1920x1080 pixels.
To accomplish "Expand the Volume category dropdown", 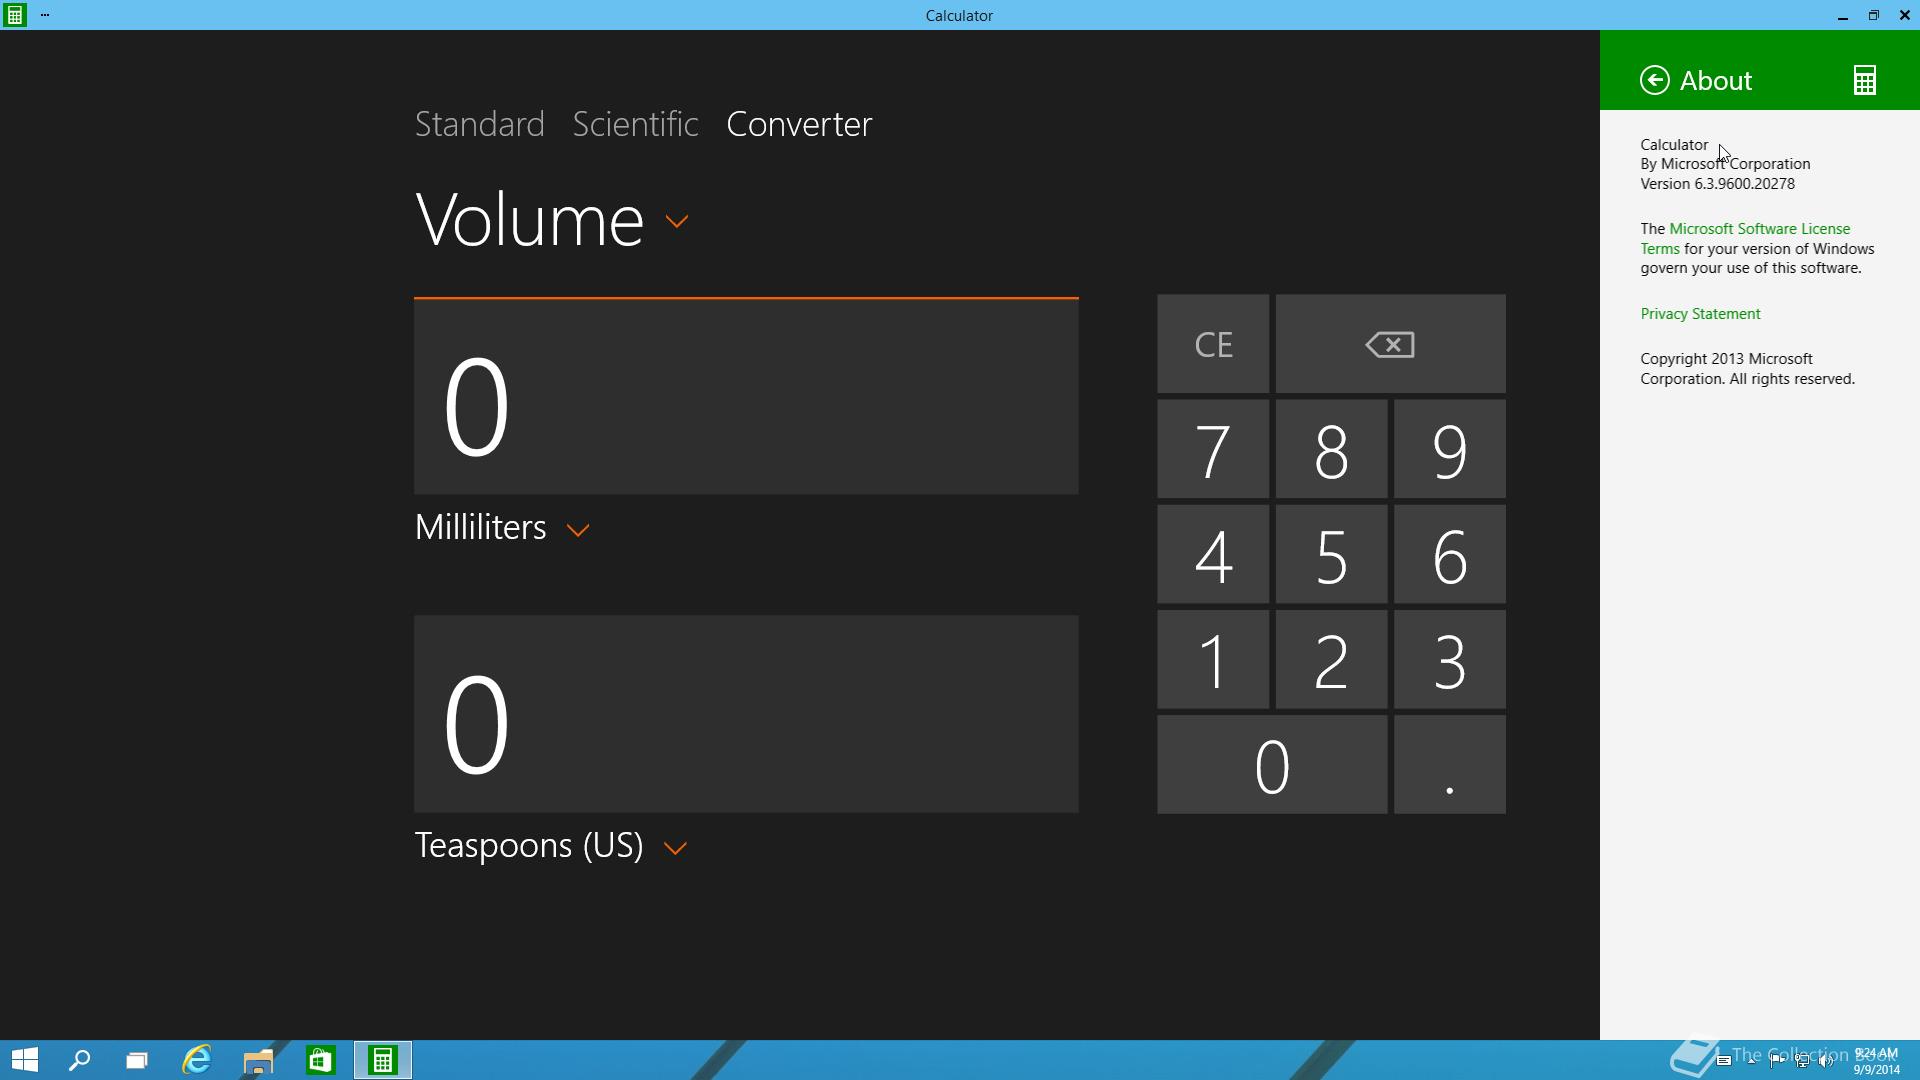I will (x=677, y=222).
